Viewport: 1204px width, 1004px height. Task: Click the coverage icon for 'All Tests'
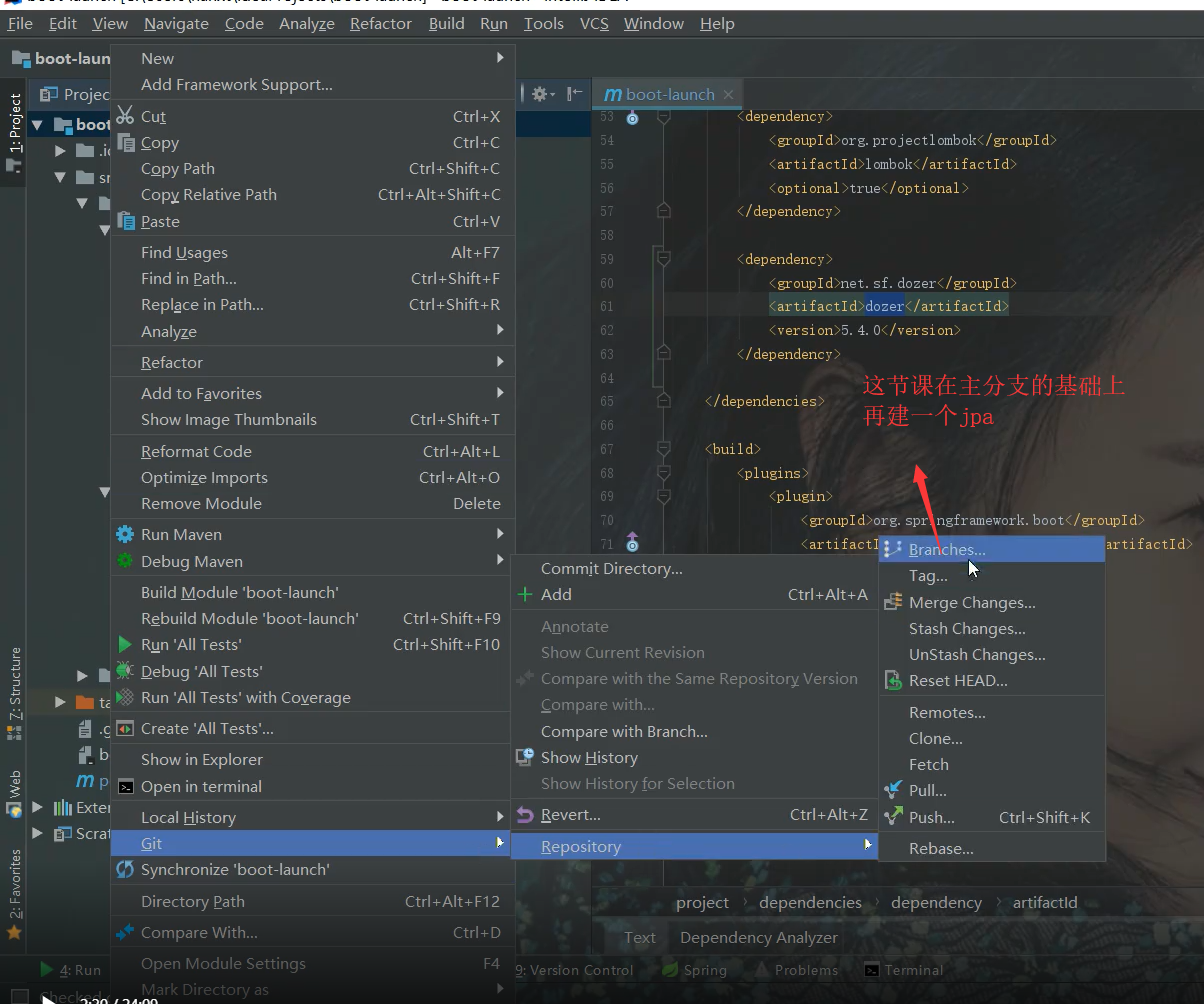coord(125,697)
